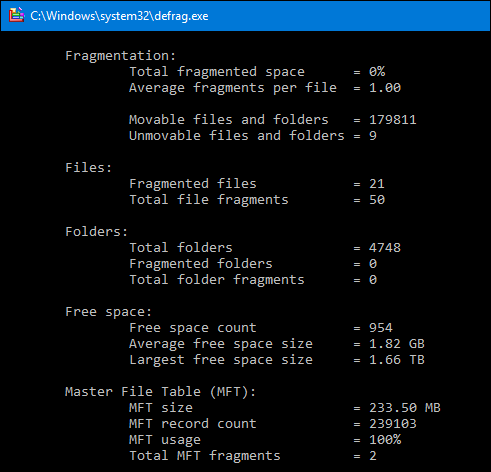Select the MFT record count label

tap(193, 424)
